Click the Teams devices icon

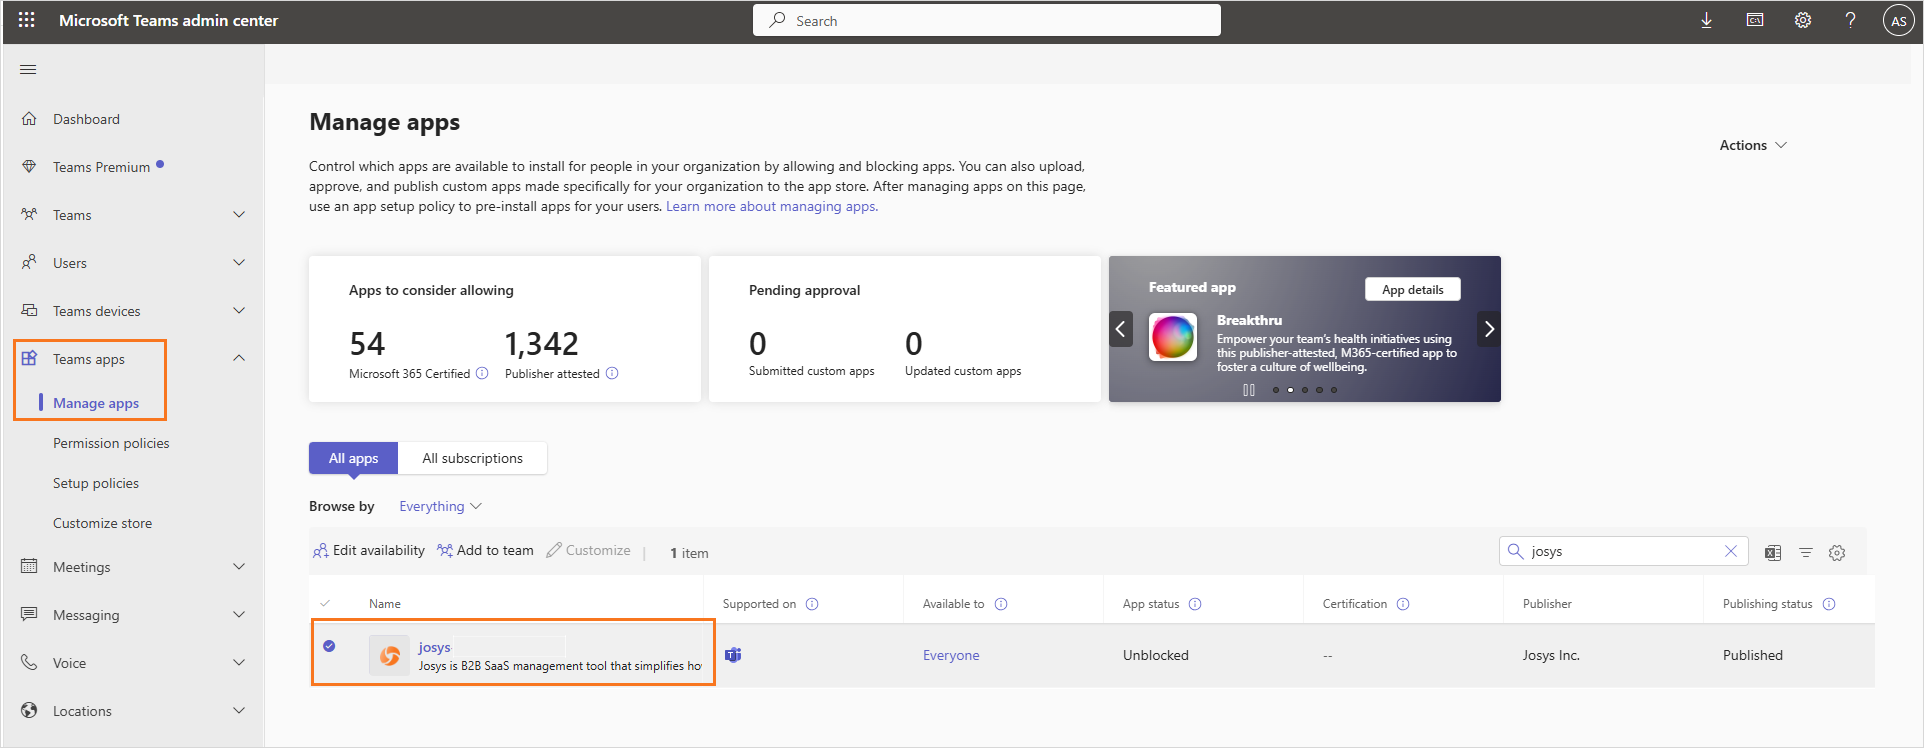click(29, 310)
